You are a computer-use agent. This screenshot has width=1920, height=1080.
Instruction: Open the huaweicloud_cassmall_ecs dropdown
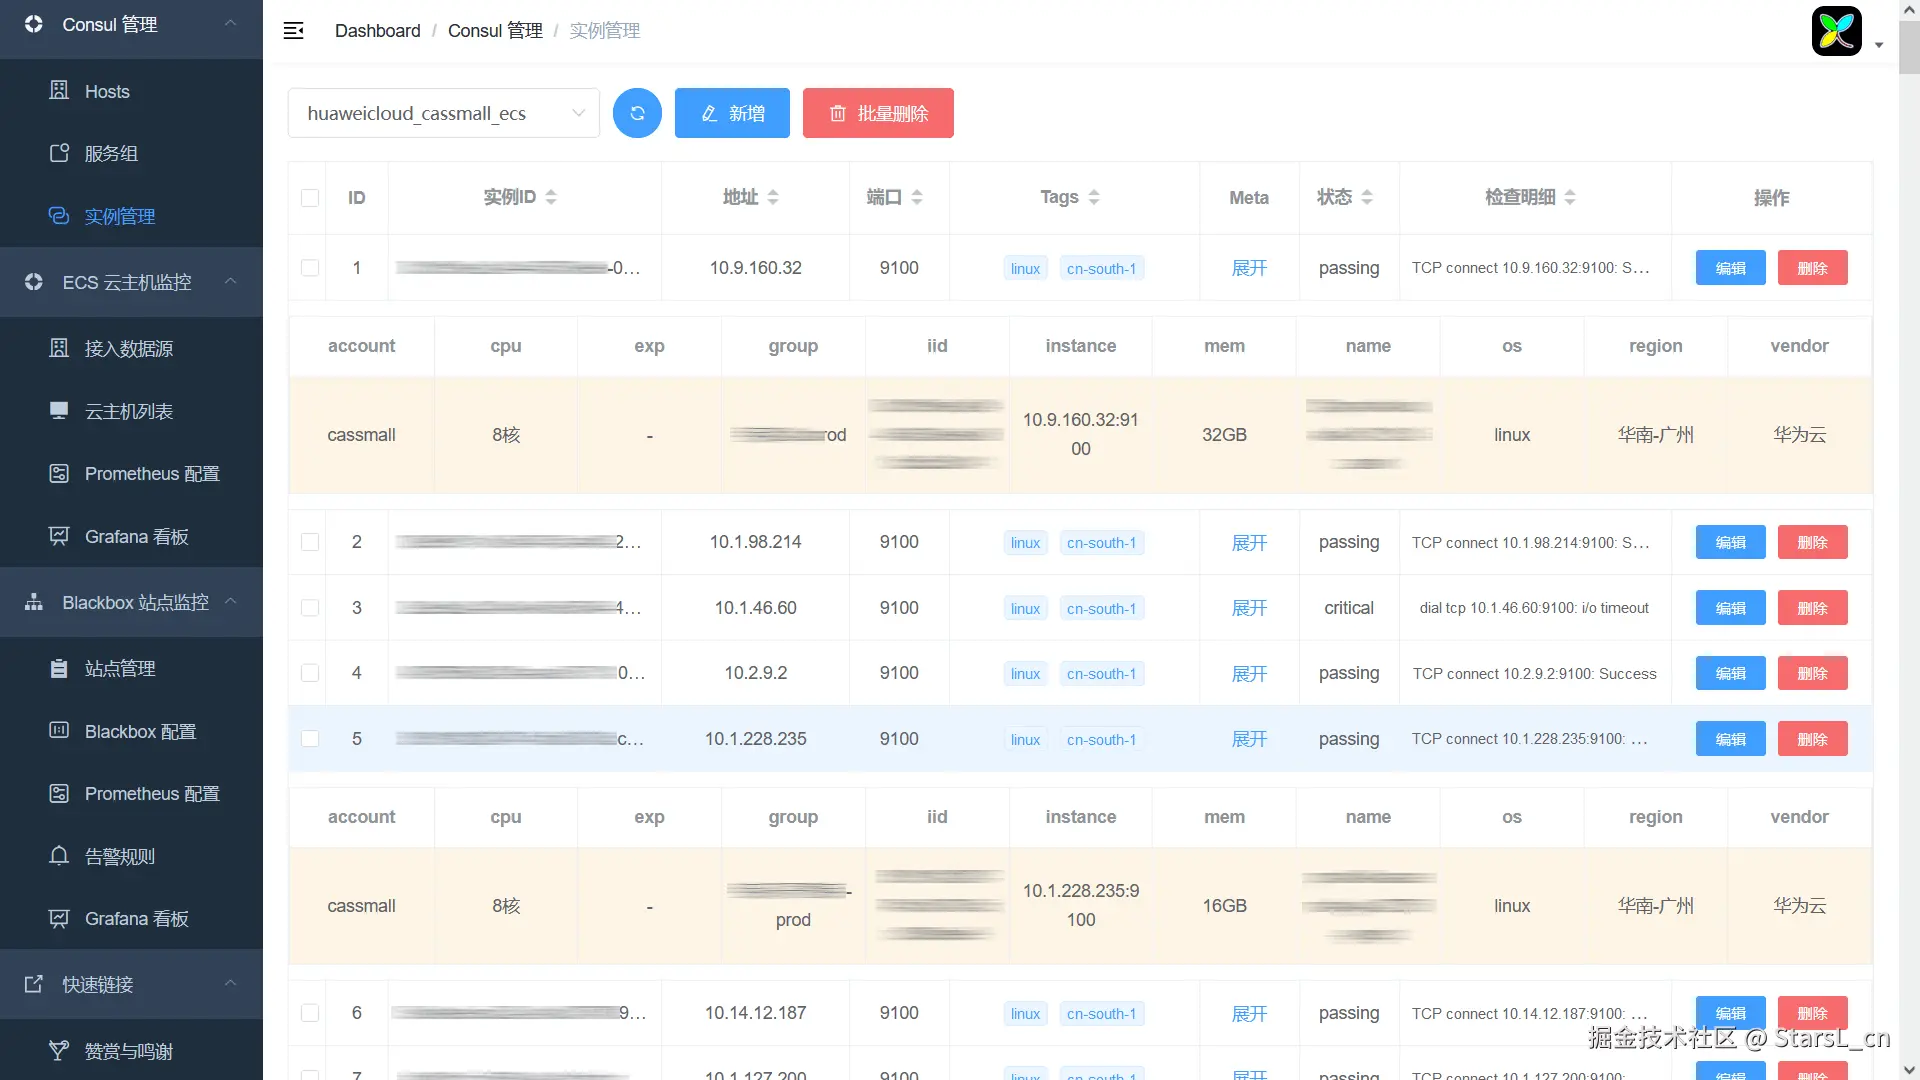tap(443, 113)
